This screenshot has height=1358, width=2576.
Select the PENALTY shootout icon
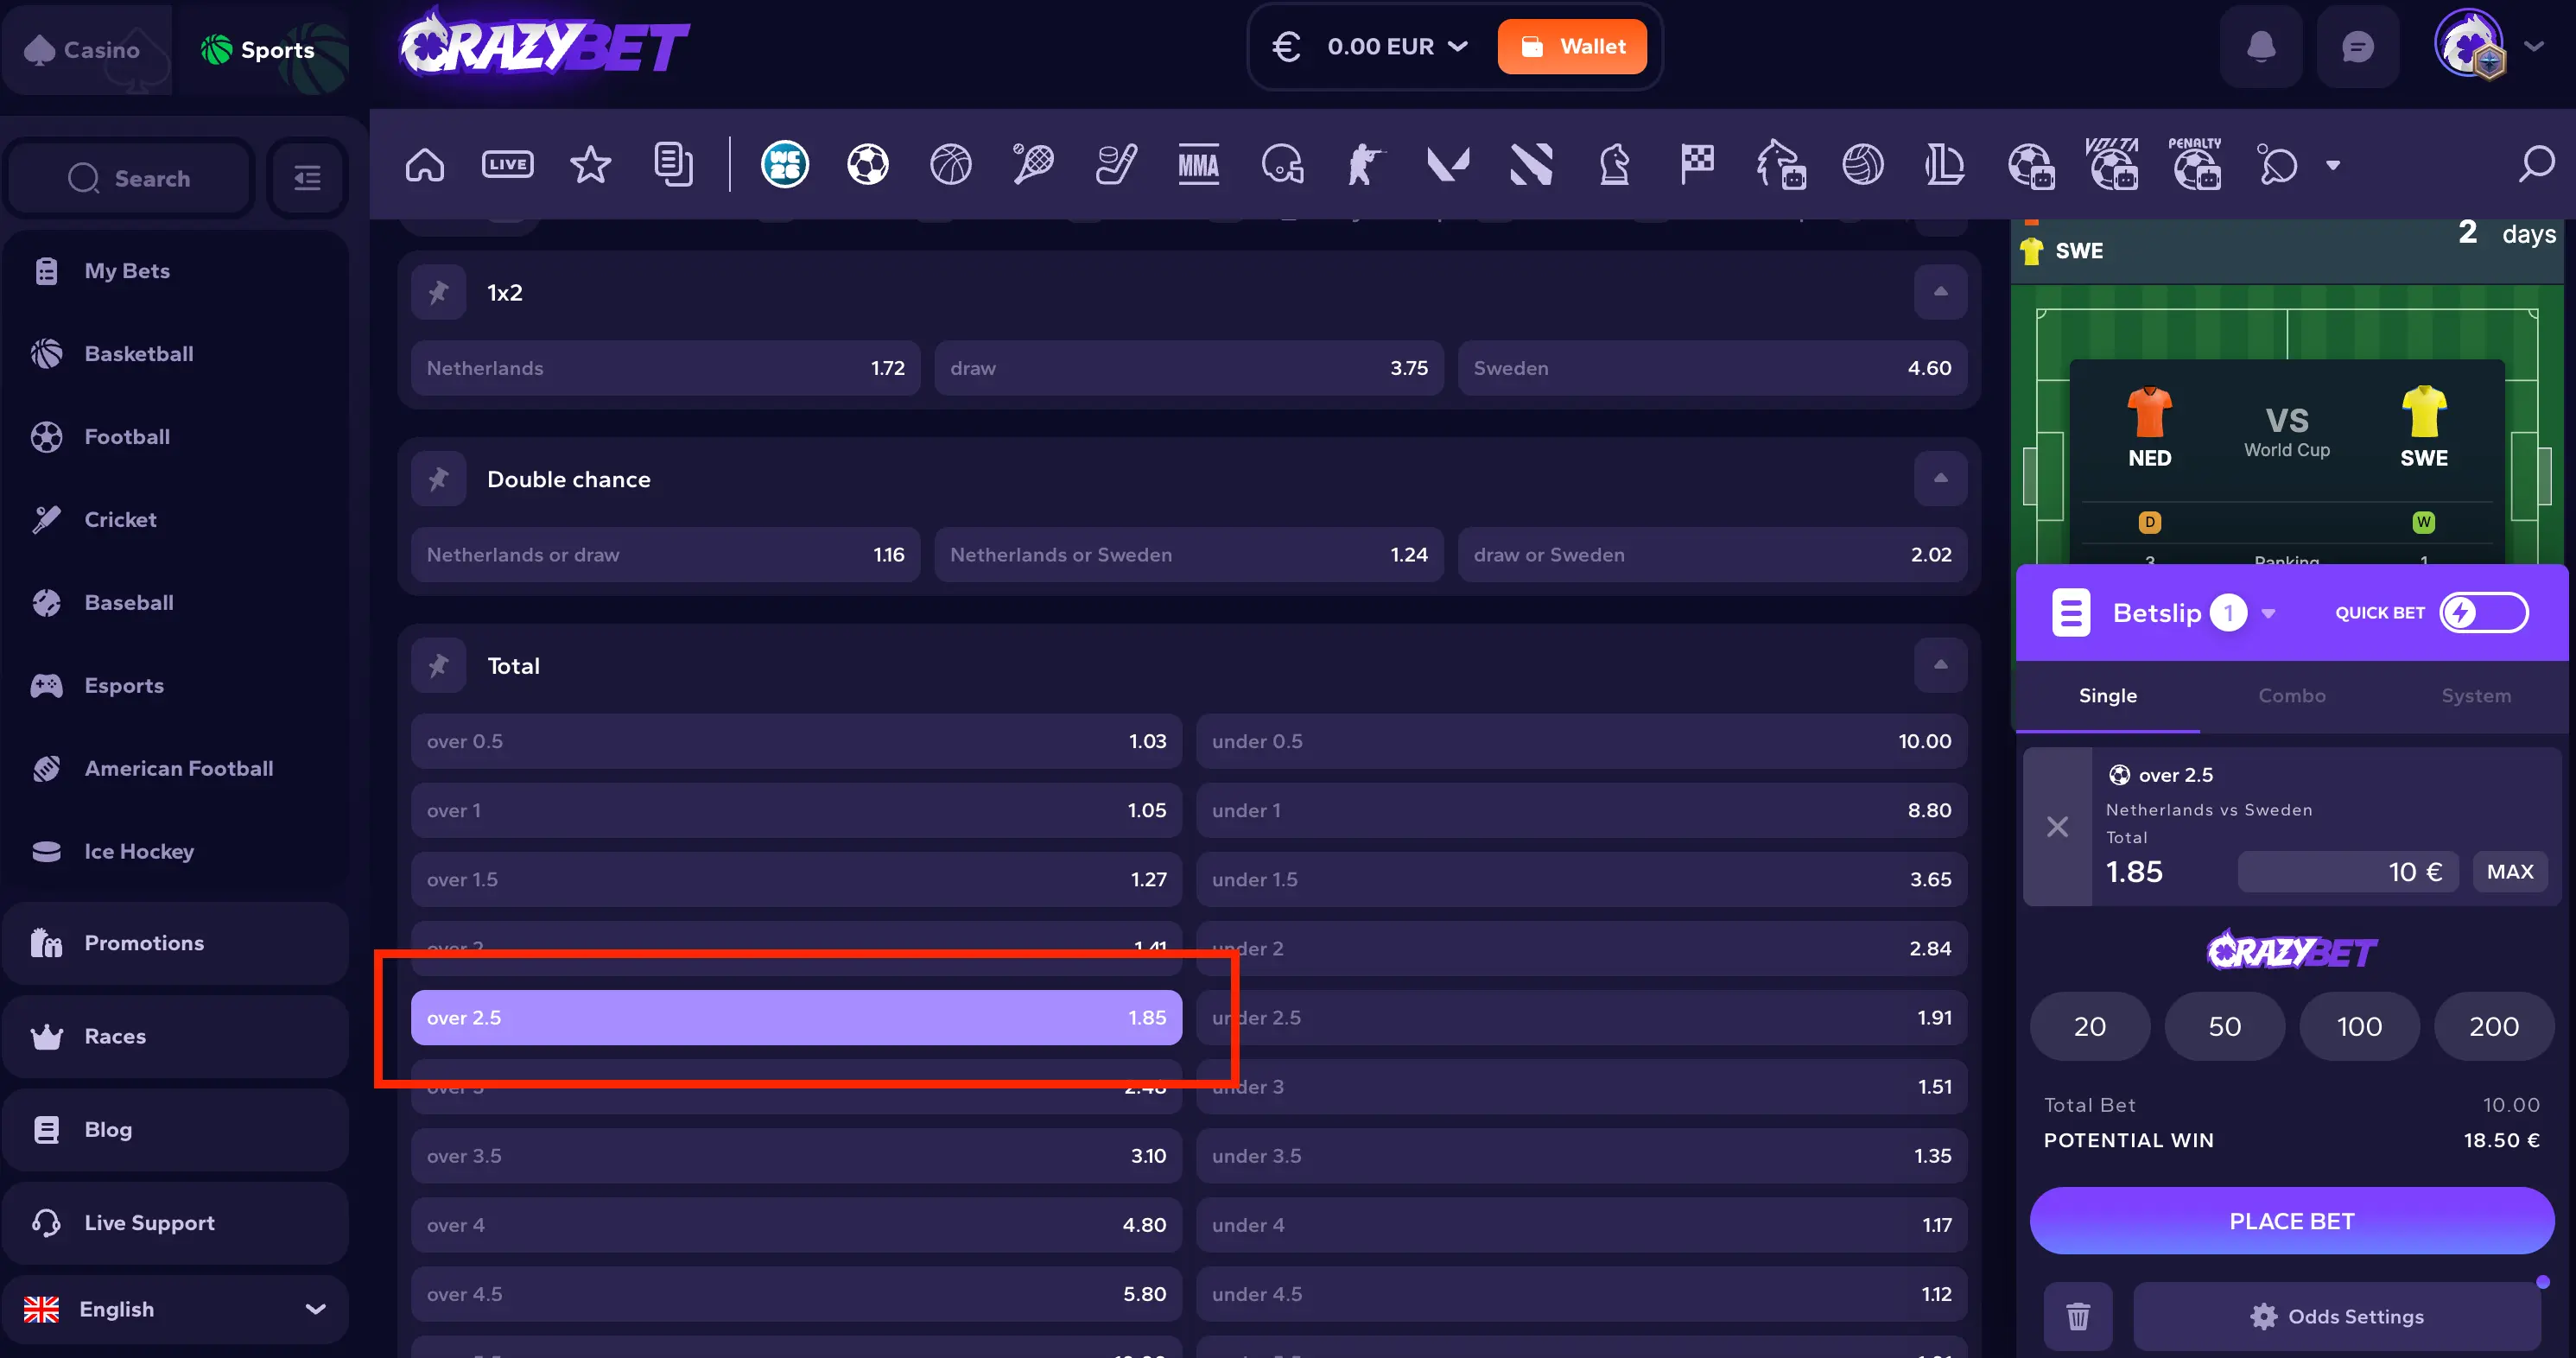click(2195, 164)
